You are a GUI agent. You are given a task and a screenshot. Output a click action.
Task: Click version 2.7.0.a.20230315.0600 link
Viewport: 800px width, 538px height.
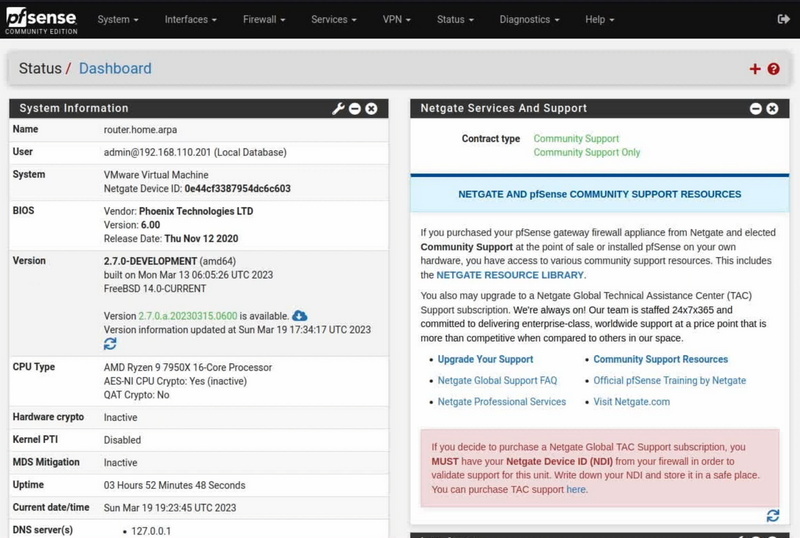coord(188,316)
